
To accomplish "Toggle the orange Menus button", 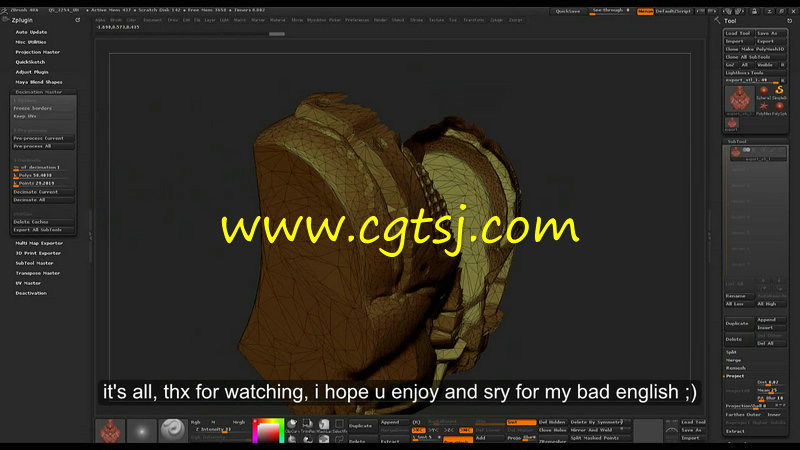I will [645, 11].
